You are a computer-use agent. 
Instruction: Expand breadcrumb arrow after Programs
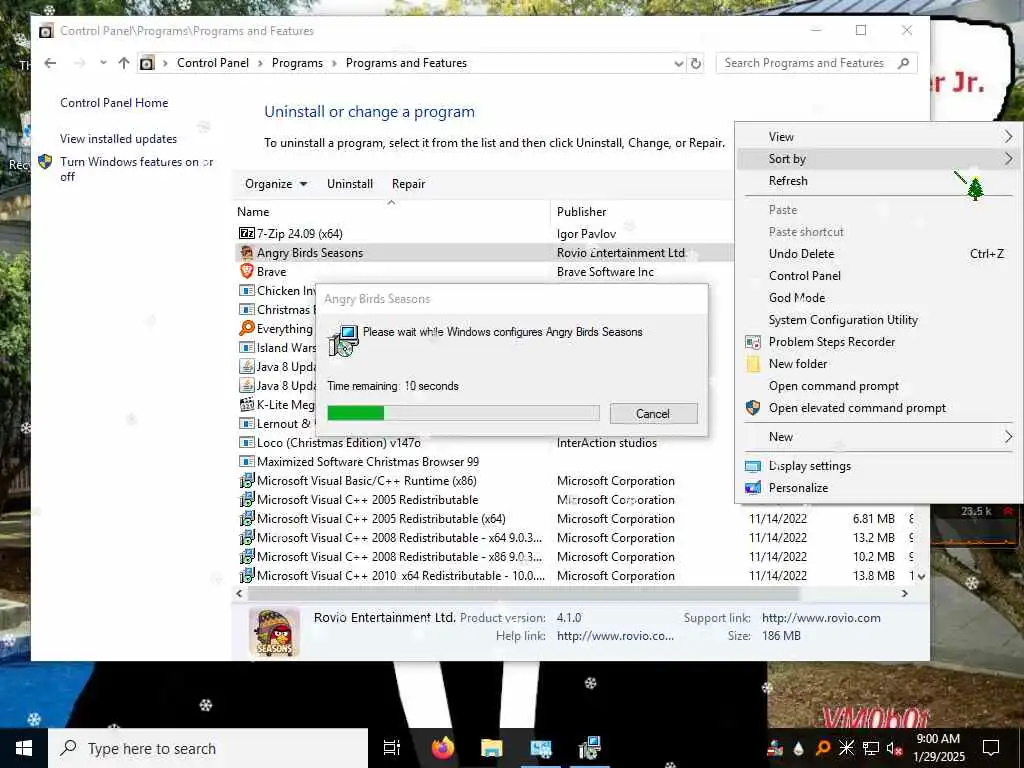[x=334, y=63]
